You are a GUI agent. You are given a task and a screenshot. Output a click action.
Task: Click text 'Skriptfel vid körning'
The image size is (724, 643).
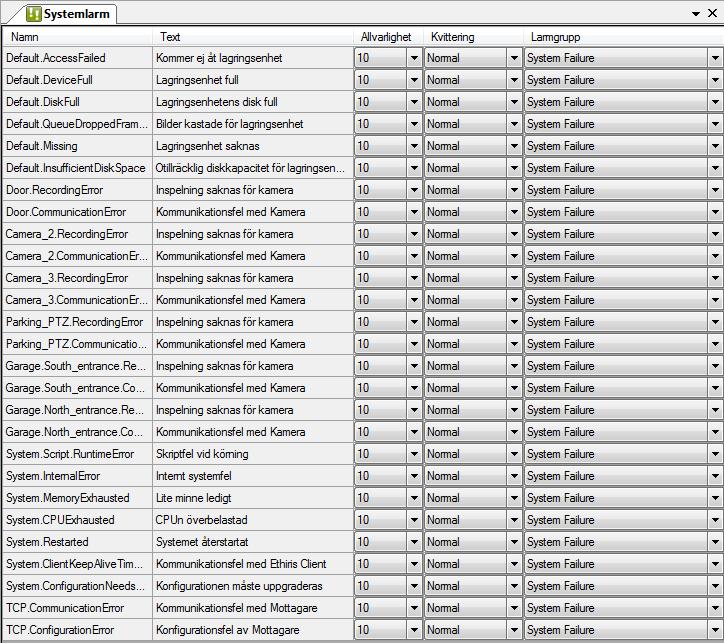(202, 454)
